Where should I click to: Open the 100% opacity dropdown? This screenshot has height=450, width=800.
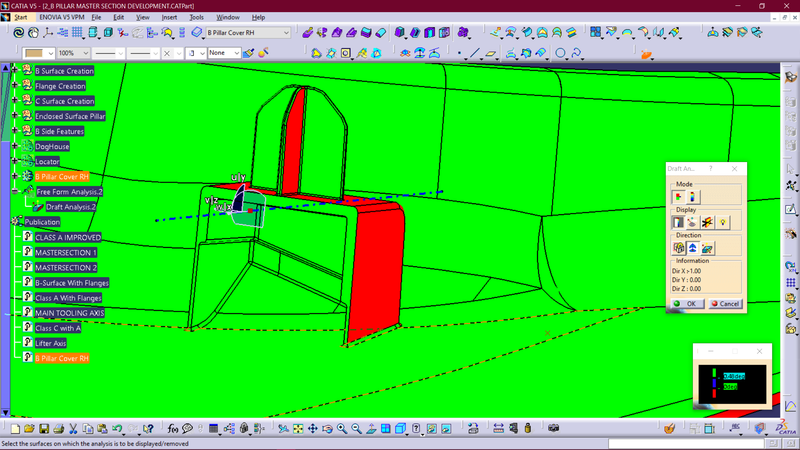point(85,53)
